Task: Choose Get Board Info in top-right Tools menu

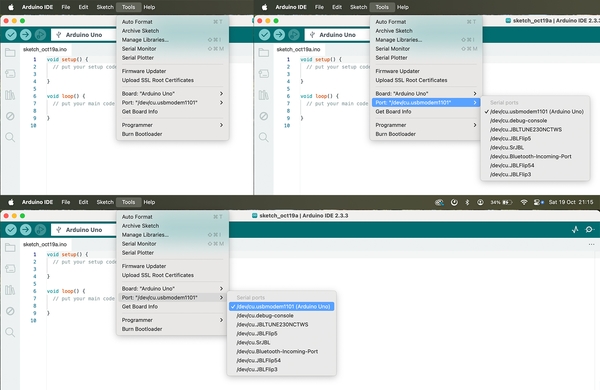Action: [x=426, y=112]
